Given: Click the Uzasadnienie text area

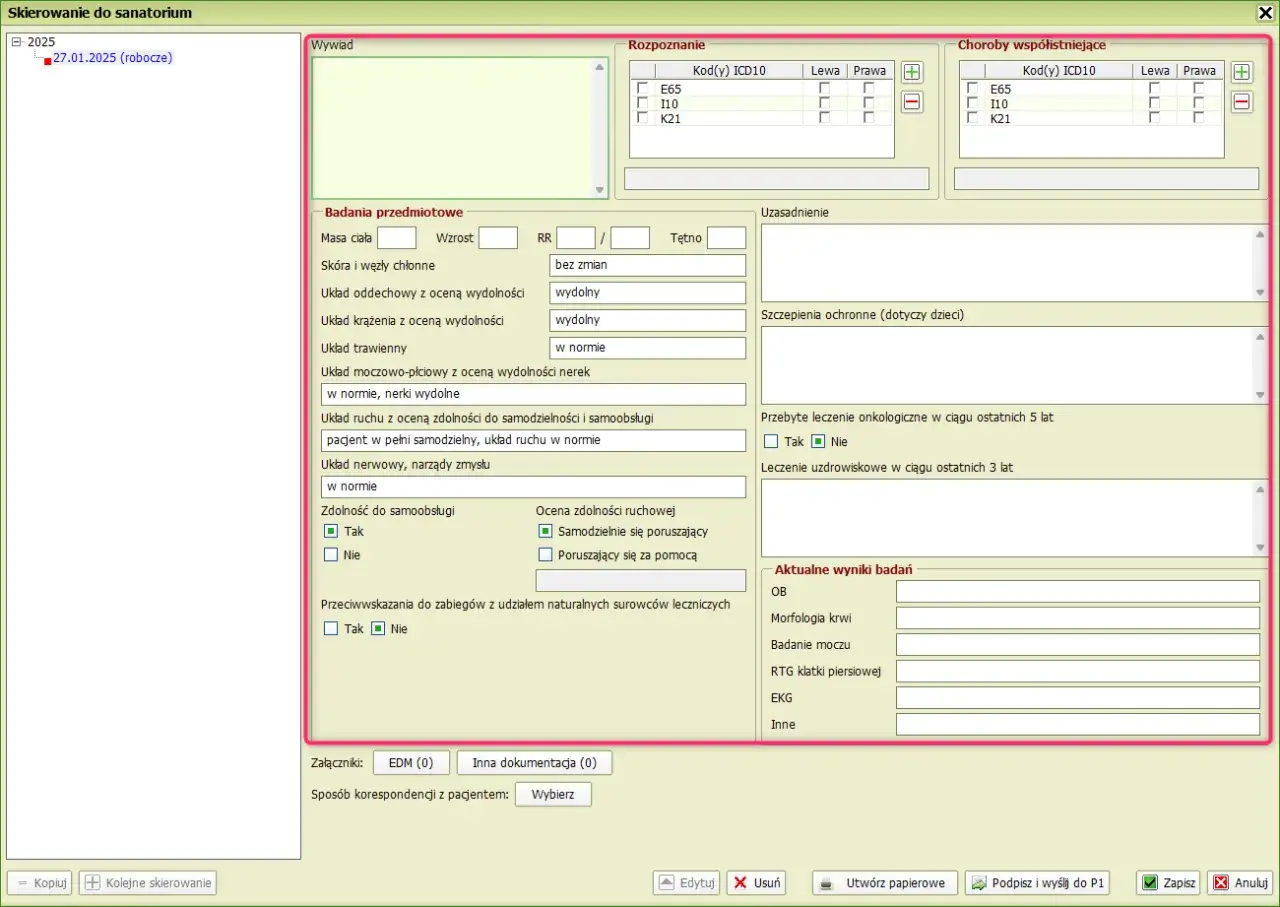Looking at the screenshot, I should point(1015,263).
